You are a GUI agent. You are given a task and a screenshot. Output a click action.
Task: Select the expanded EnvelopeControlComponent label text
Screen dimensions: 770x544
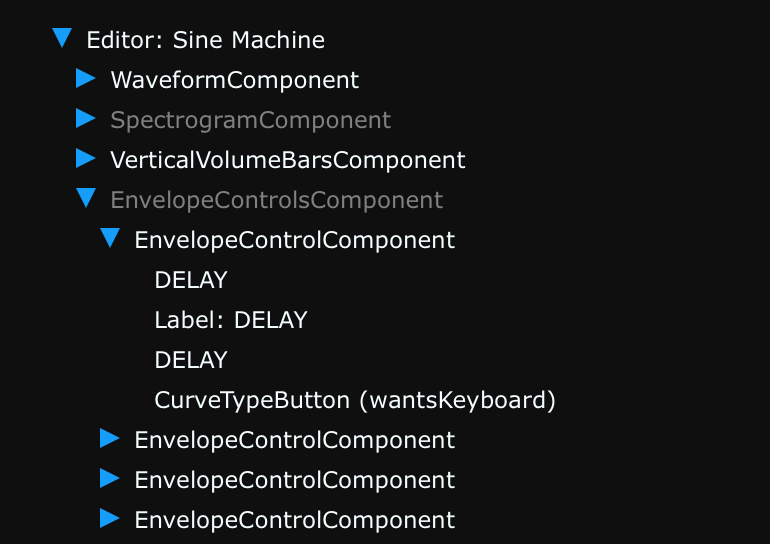coord(295,240)
